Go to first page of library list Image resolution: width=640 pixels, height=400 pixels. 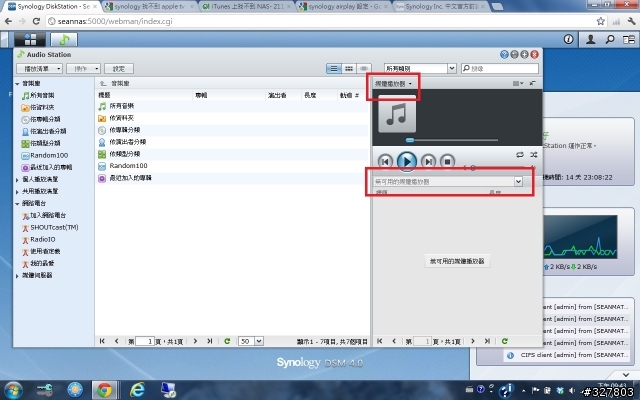click(102, 341)
